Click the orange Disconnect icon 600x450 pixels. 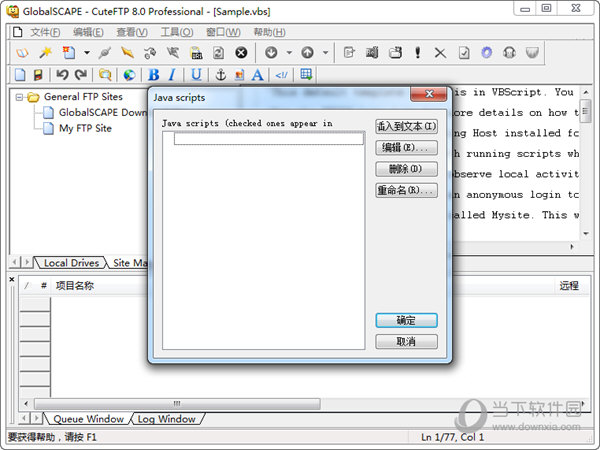(x=127, y=53)
